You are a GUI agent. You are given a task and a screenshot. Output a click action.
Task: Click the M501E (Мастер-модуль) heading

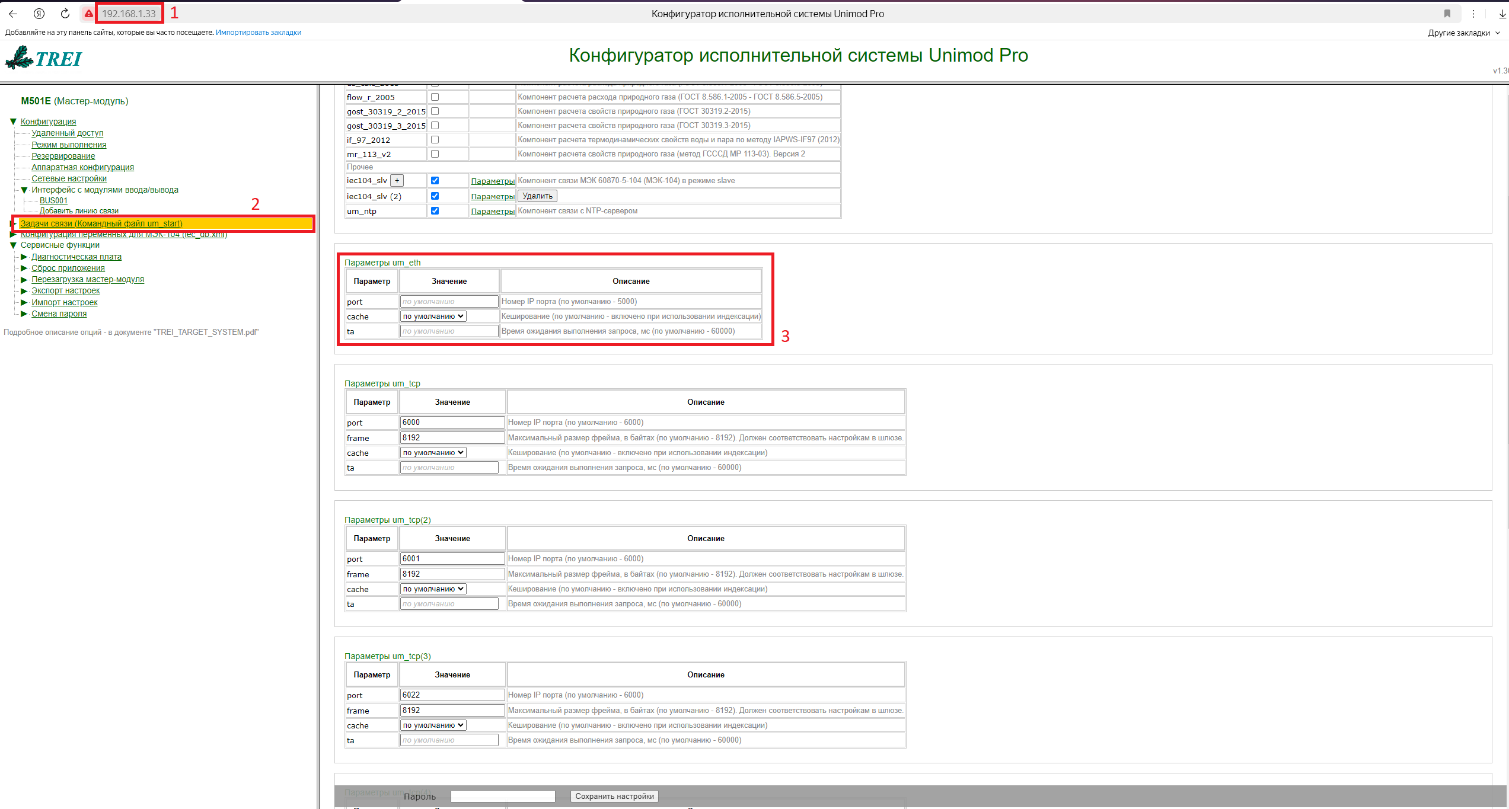pos(74,101)
